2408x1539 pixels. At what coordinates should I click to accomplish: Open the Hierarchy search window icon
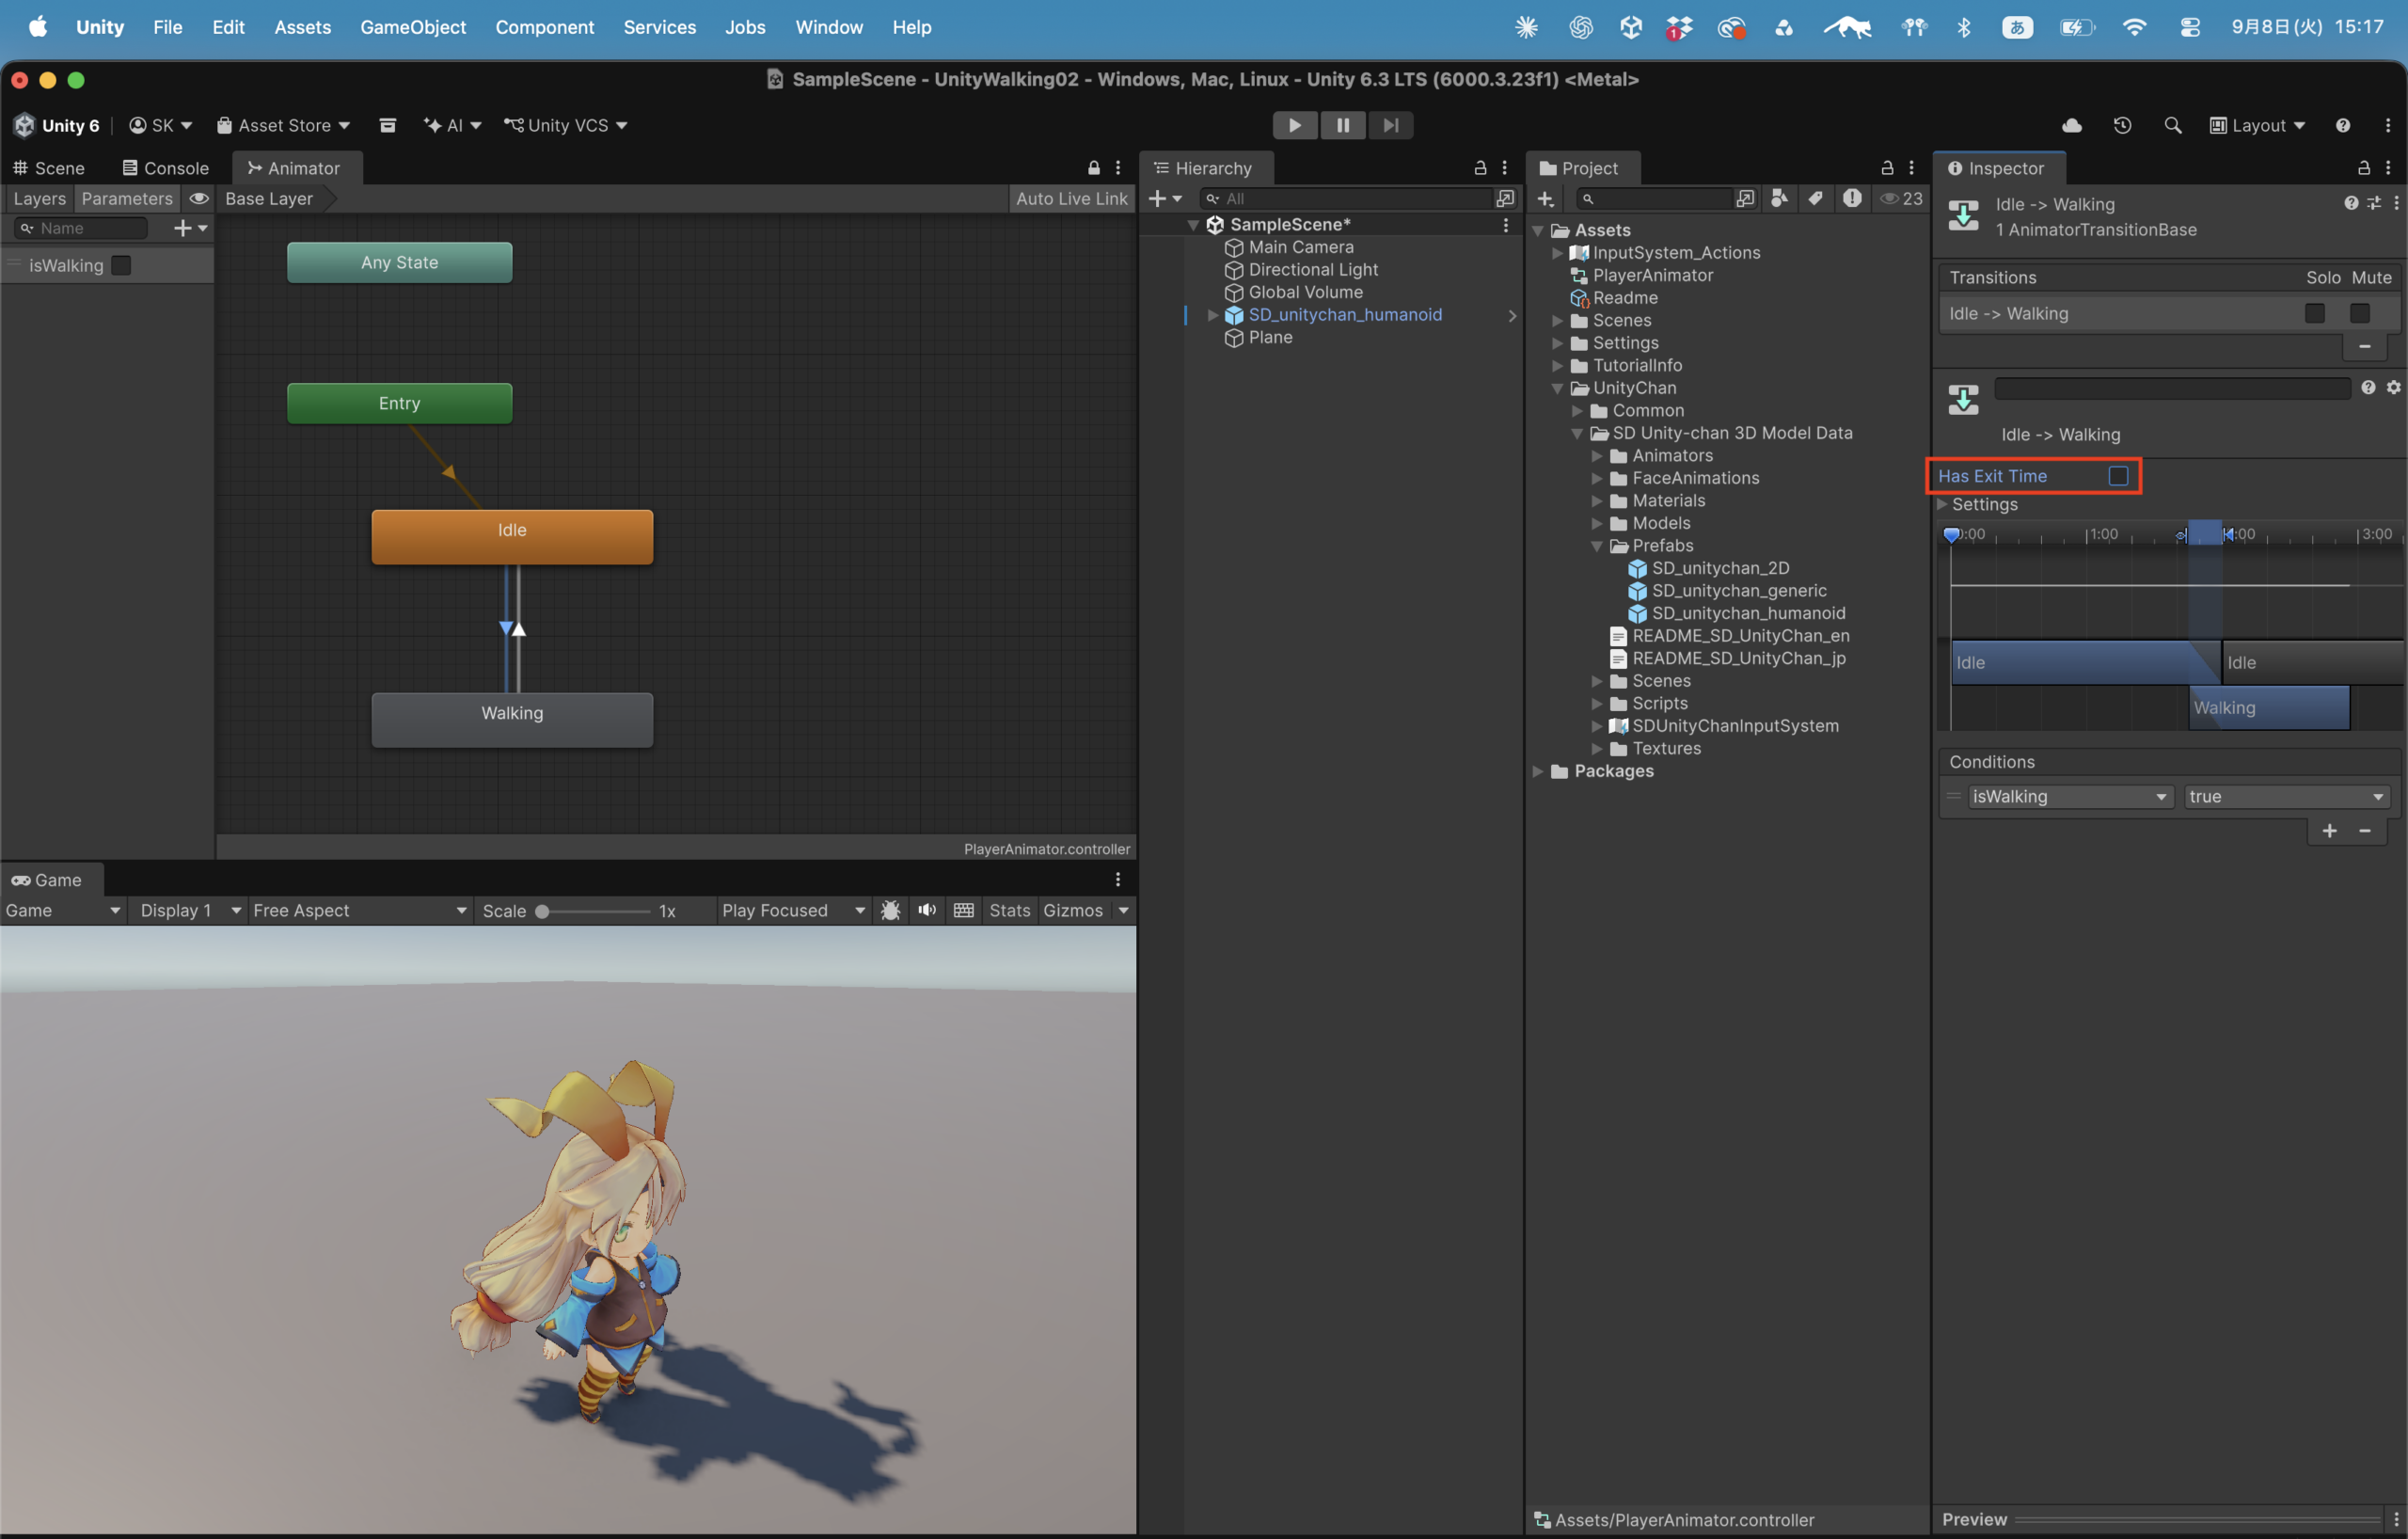click(1504, 199)
